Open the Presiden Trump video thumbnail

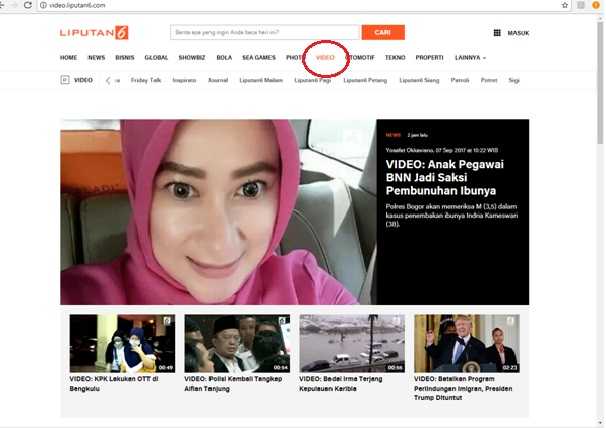tap(467, 343)
